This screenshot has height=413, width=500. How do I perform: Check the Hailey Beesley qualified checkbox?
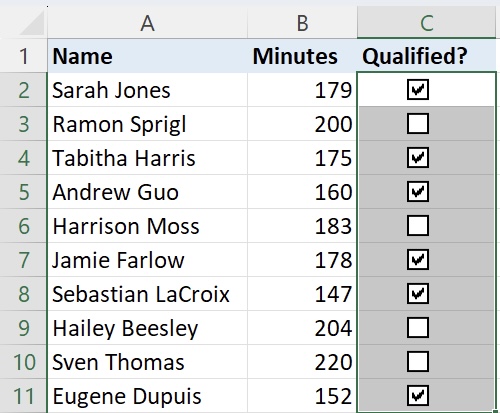click(418, 328)
